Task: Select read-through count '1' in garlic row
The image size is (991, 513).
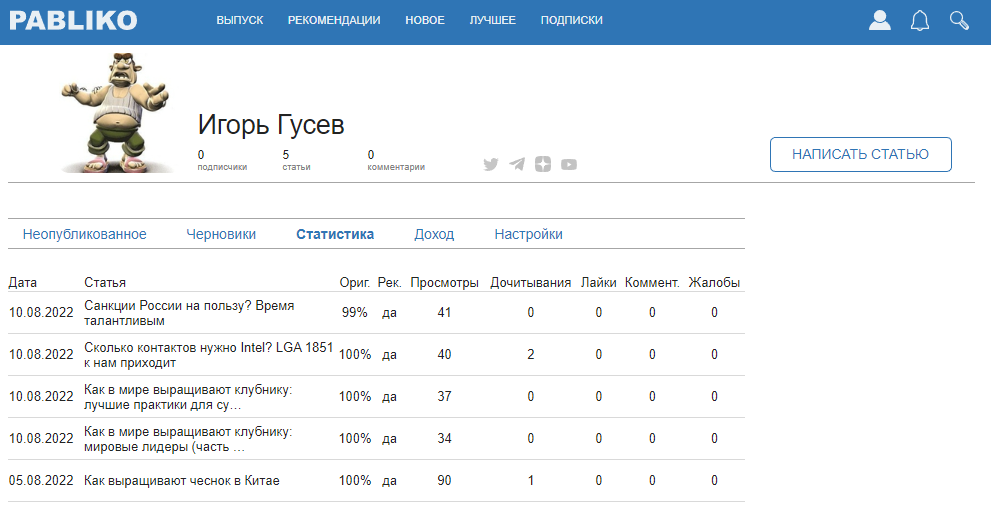Action: pos(530,481)
